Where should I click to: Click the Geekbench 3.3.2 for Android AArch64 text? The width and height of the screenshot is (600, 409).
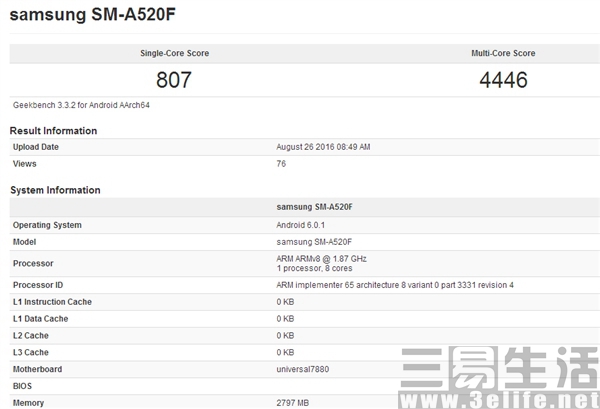tap(81, 105)
